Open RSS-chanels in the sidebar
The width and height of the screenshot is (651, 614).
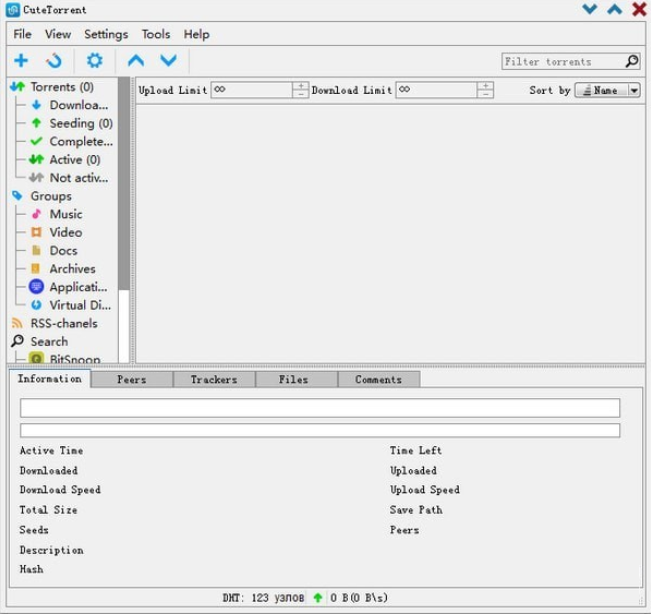pyautogui.click(x=63, y=323)
